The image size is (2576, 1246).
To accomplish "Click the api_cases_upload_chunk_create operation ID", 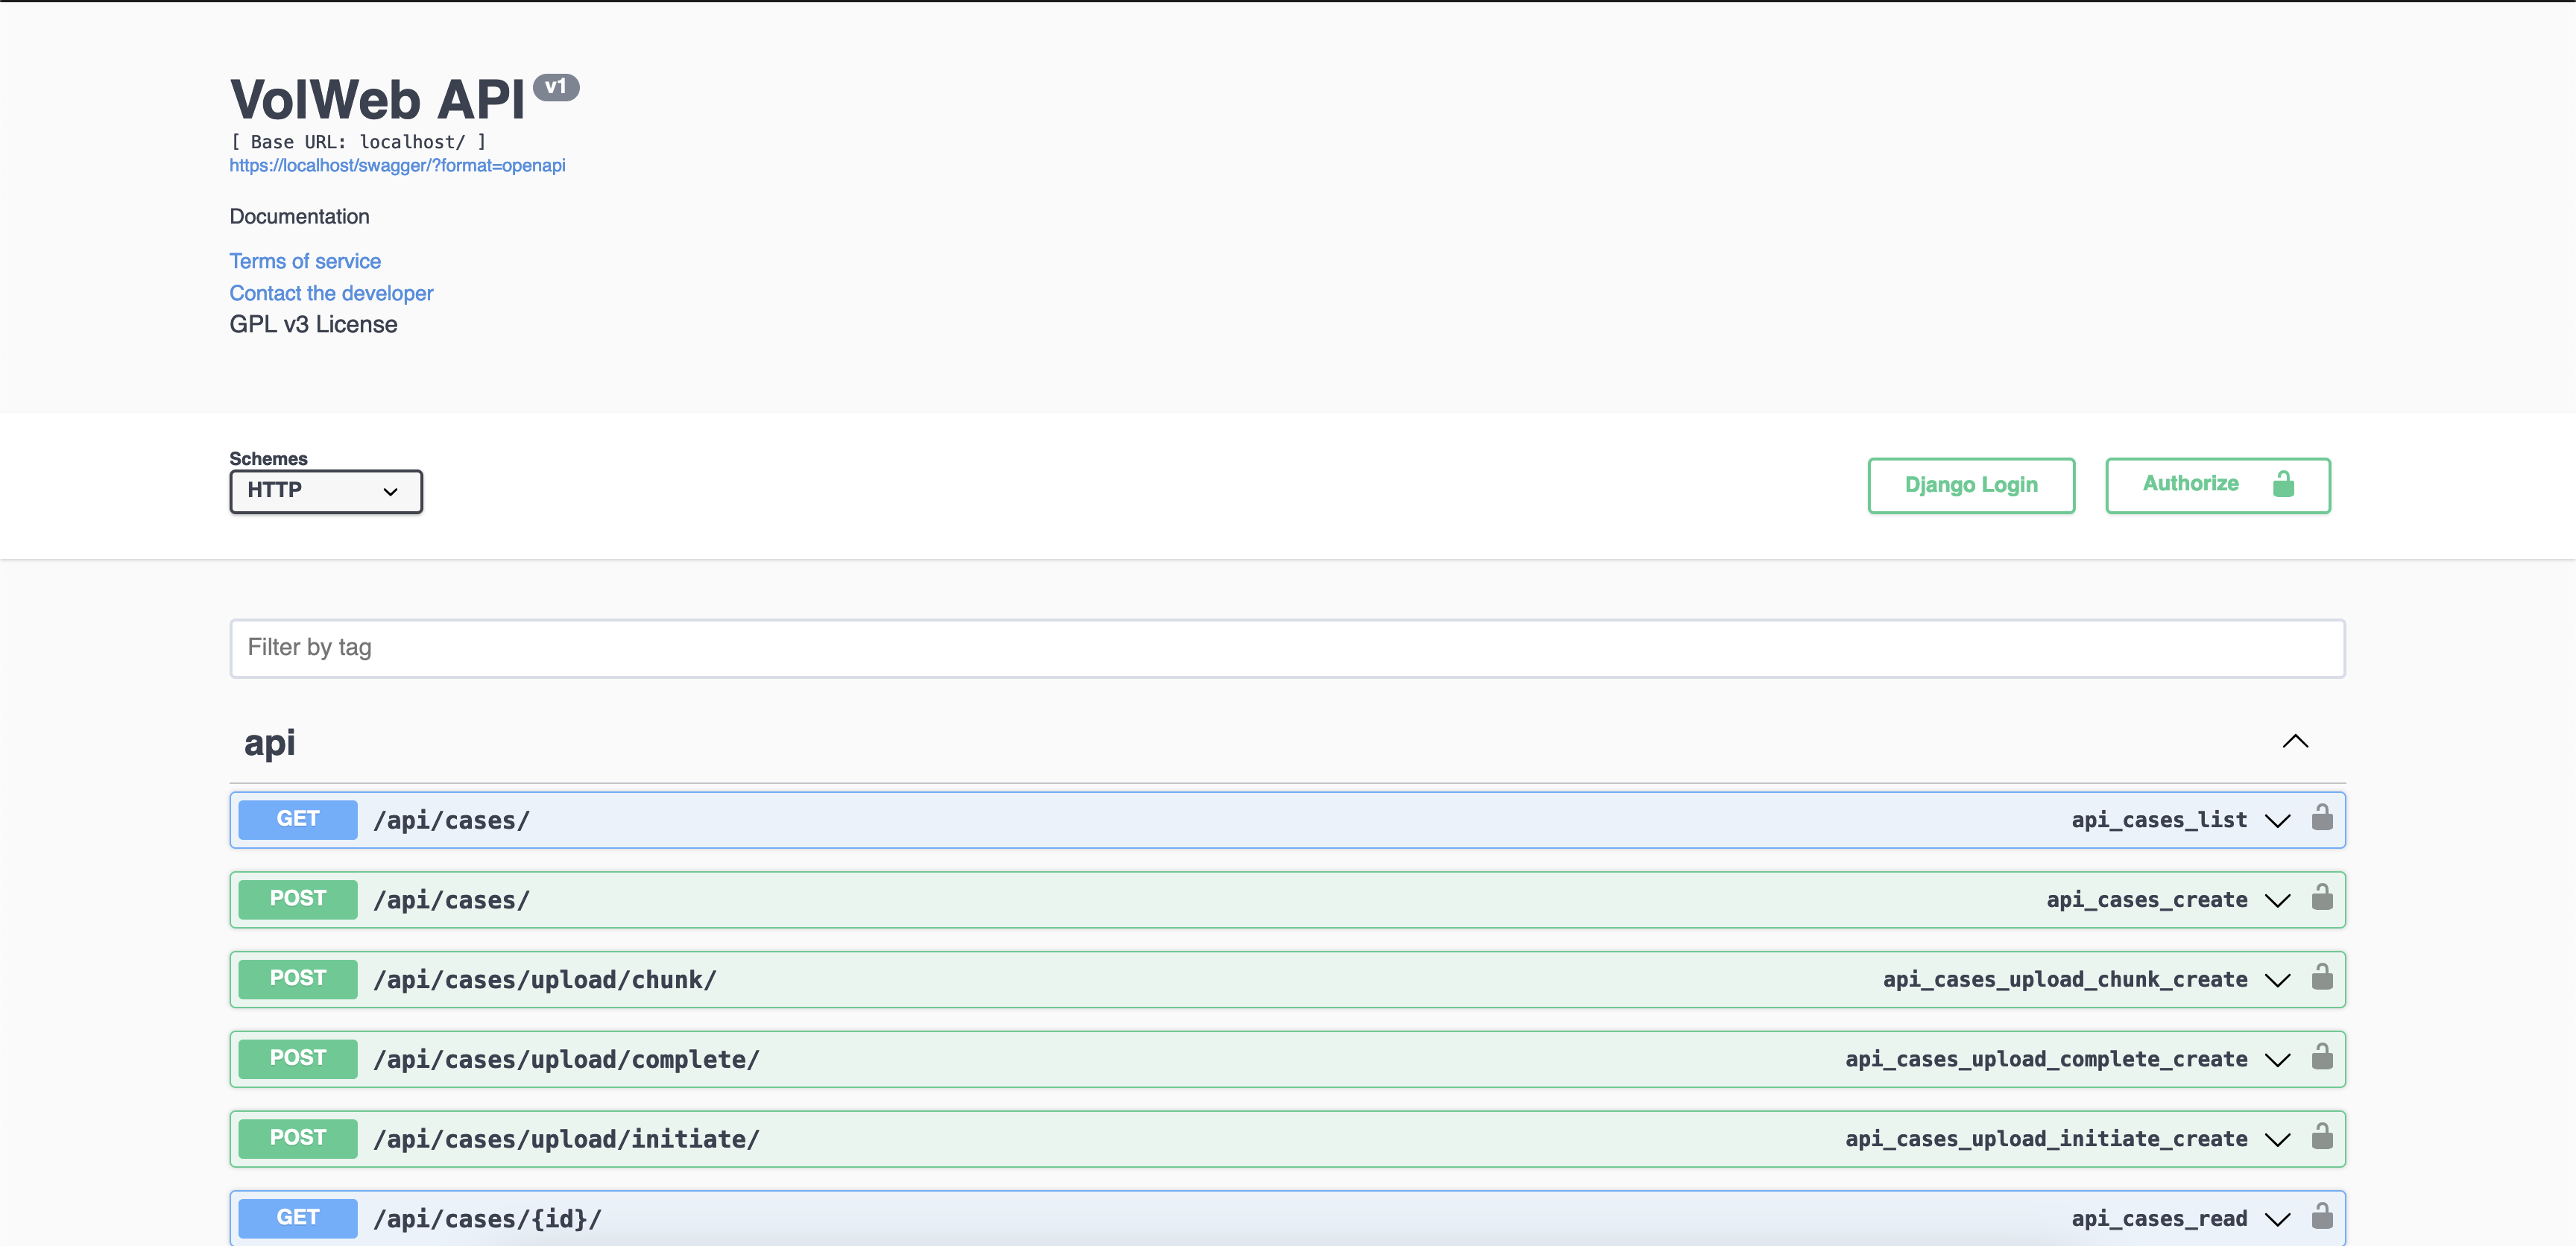I will coord(2065,979).
